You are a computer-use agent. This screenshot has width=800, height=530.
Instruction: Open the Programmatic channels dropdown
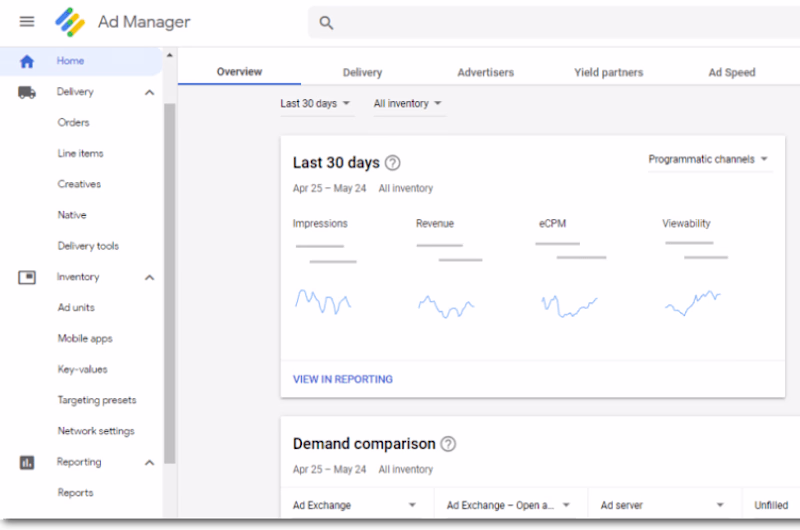click(x=709, y=159)
